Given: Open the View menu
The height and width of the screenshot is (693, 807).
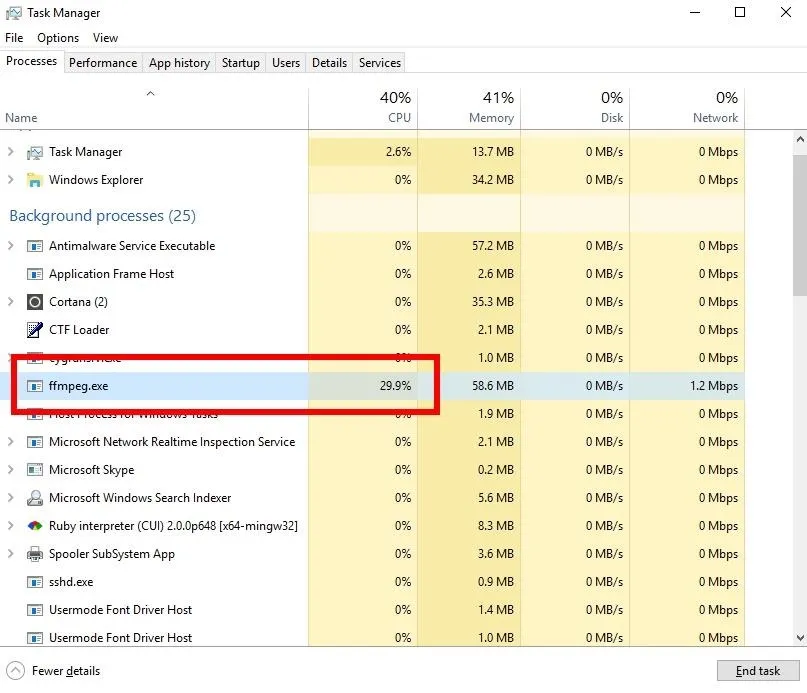Looking at the screenshot, I should (x=106, y=38).
